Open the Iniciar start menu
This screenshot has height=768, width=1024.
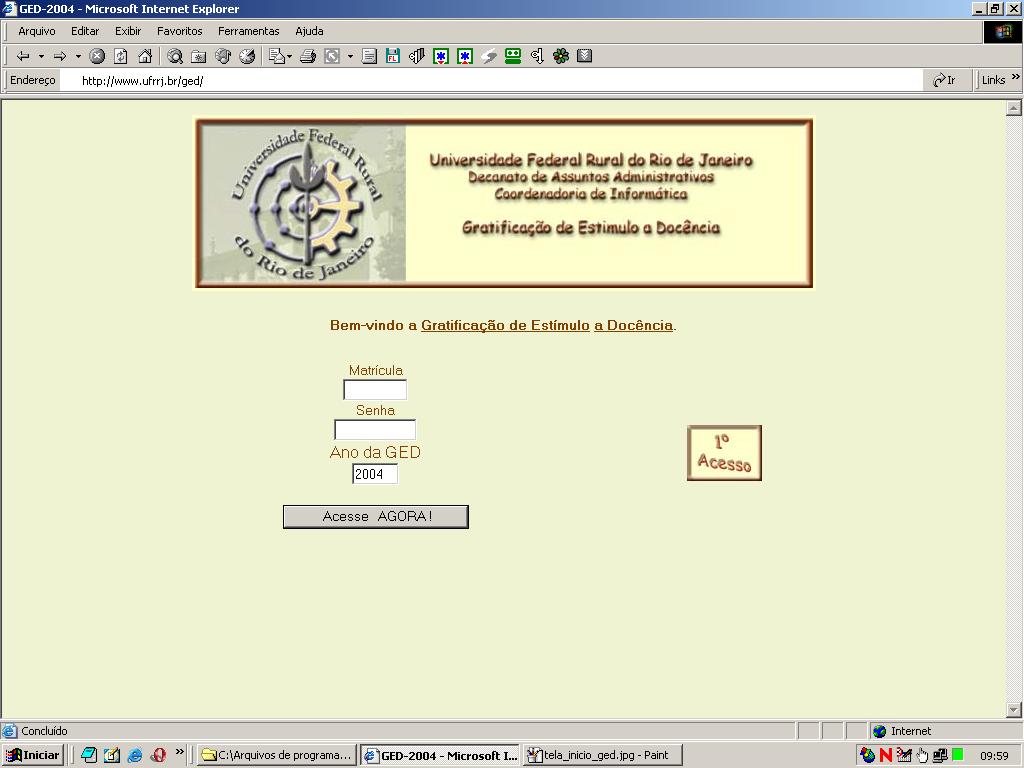coord(33,756)
